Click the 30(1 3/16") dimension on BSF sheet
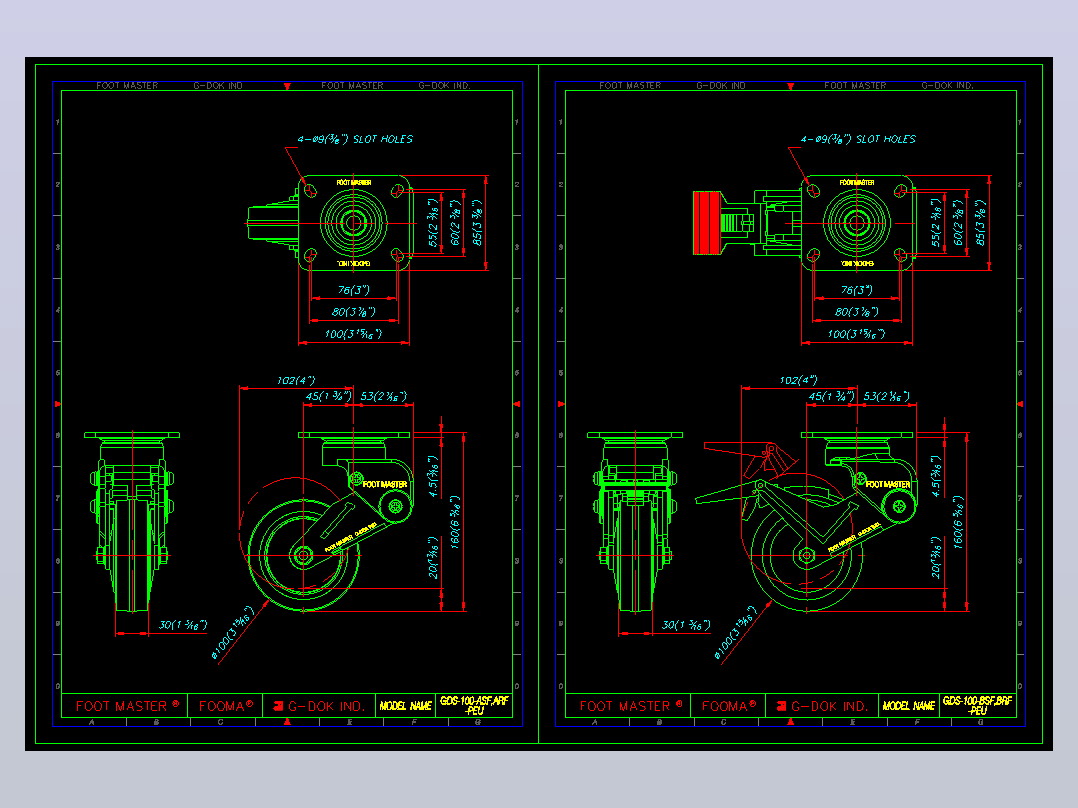 pyautogui.click(x=686, y=625)
